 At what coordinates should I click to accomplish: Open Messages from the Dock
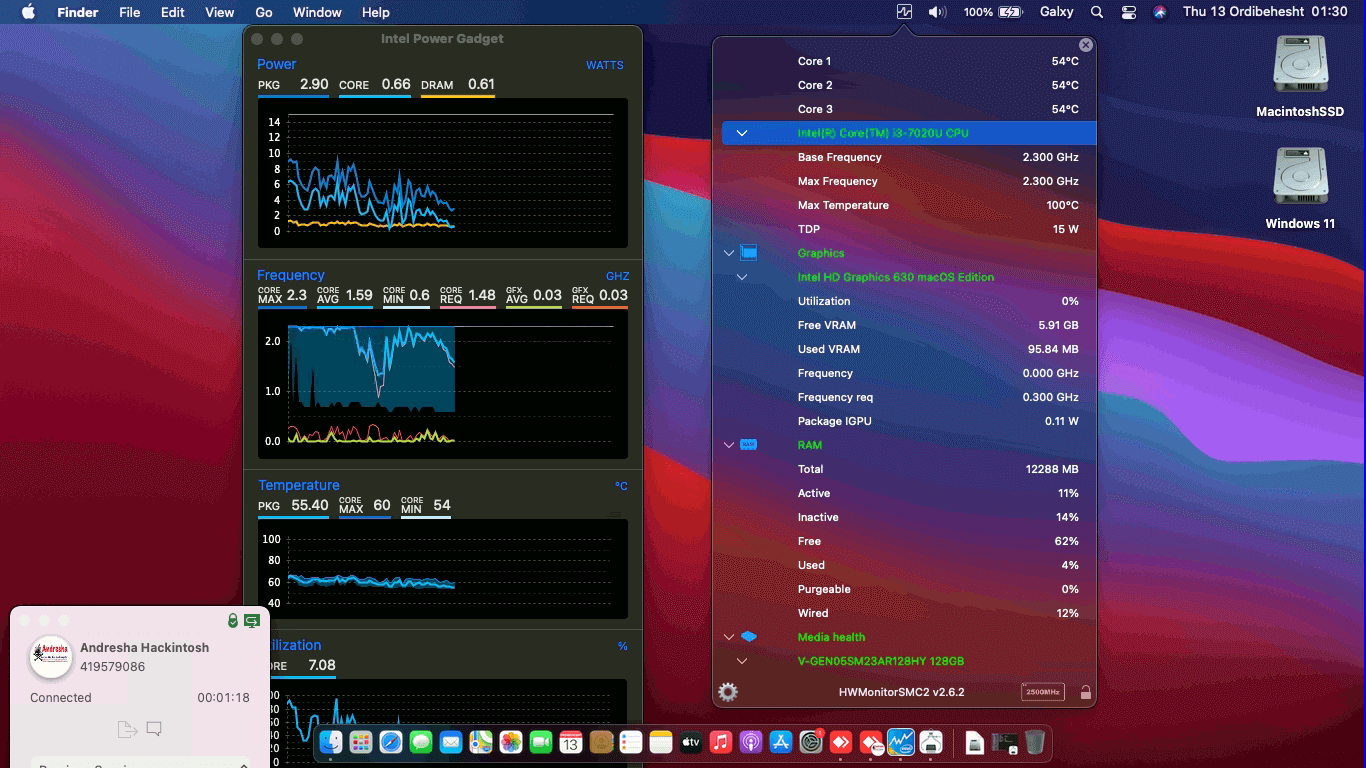coord(421,742)
